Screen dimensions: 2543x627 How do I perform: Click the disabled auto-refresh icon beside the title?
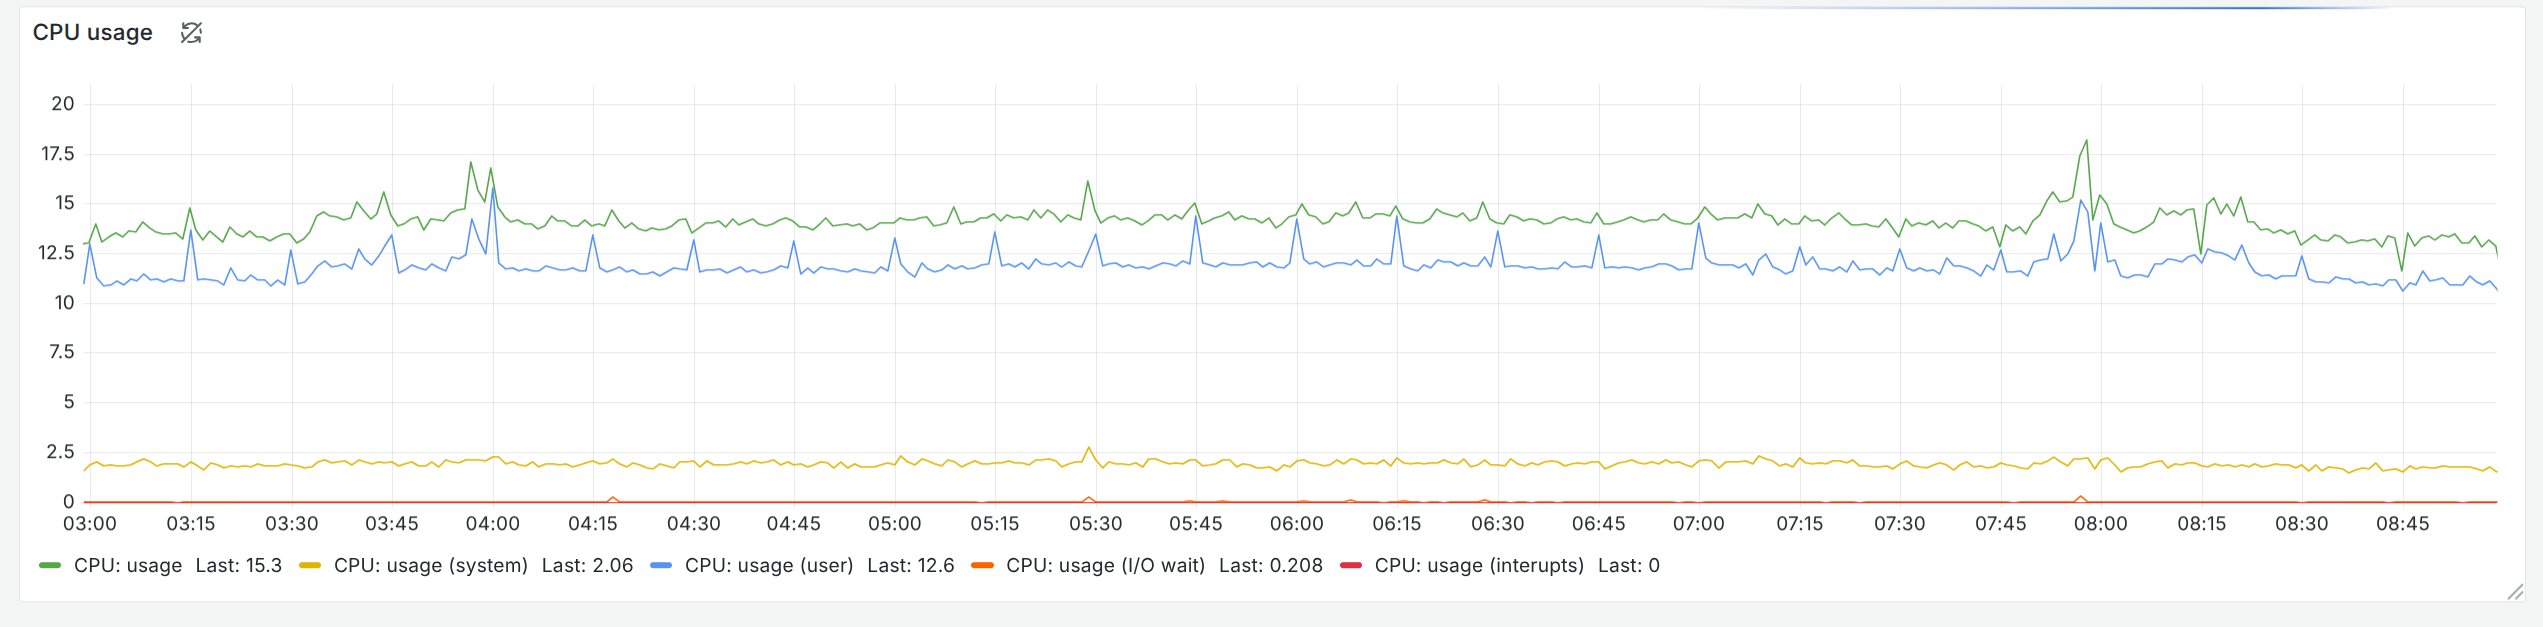click(191, 33)
